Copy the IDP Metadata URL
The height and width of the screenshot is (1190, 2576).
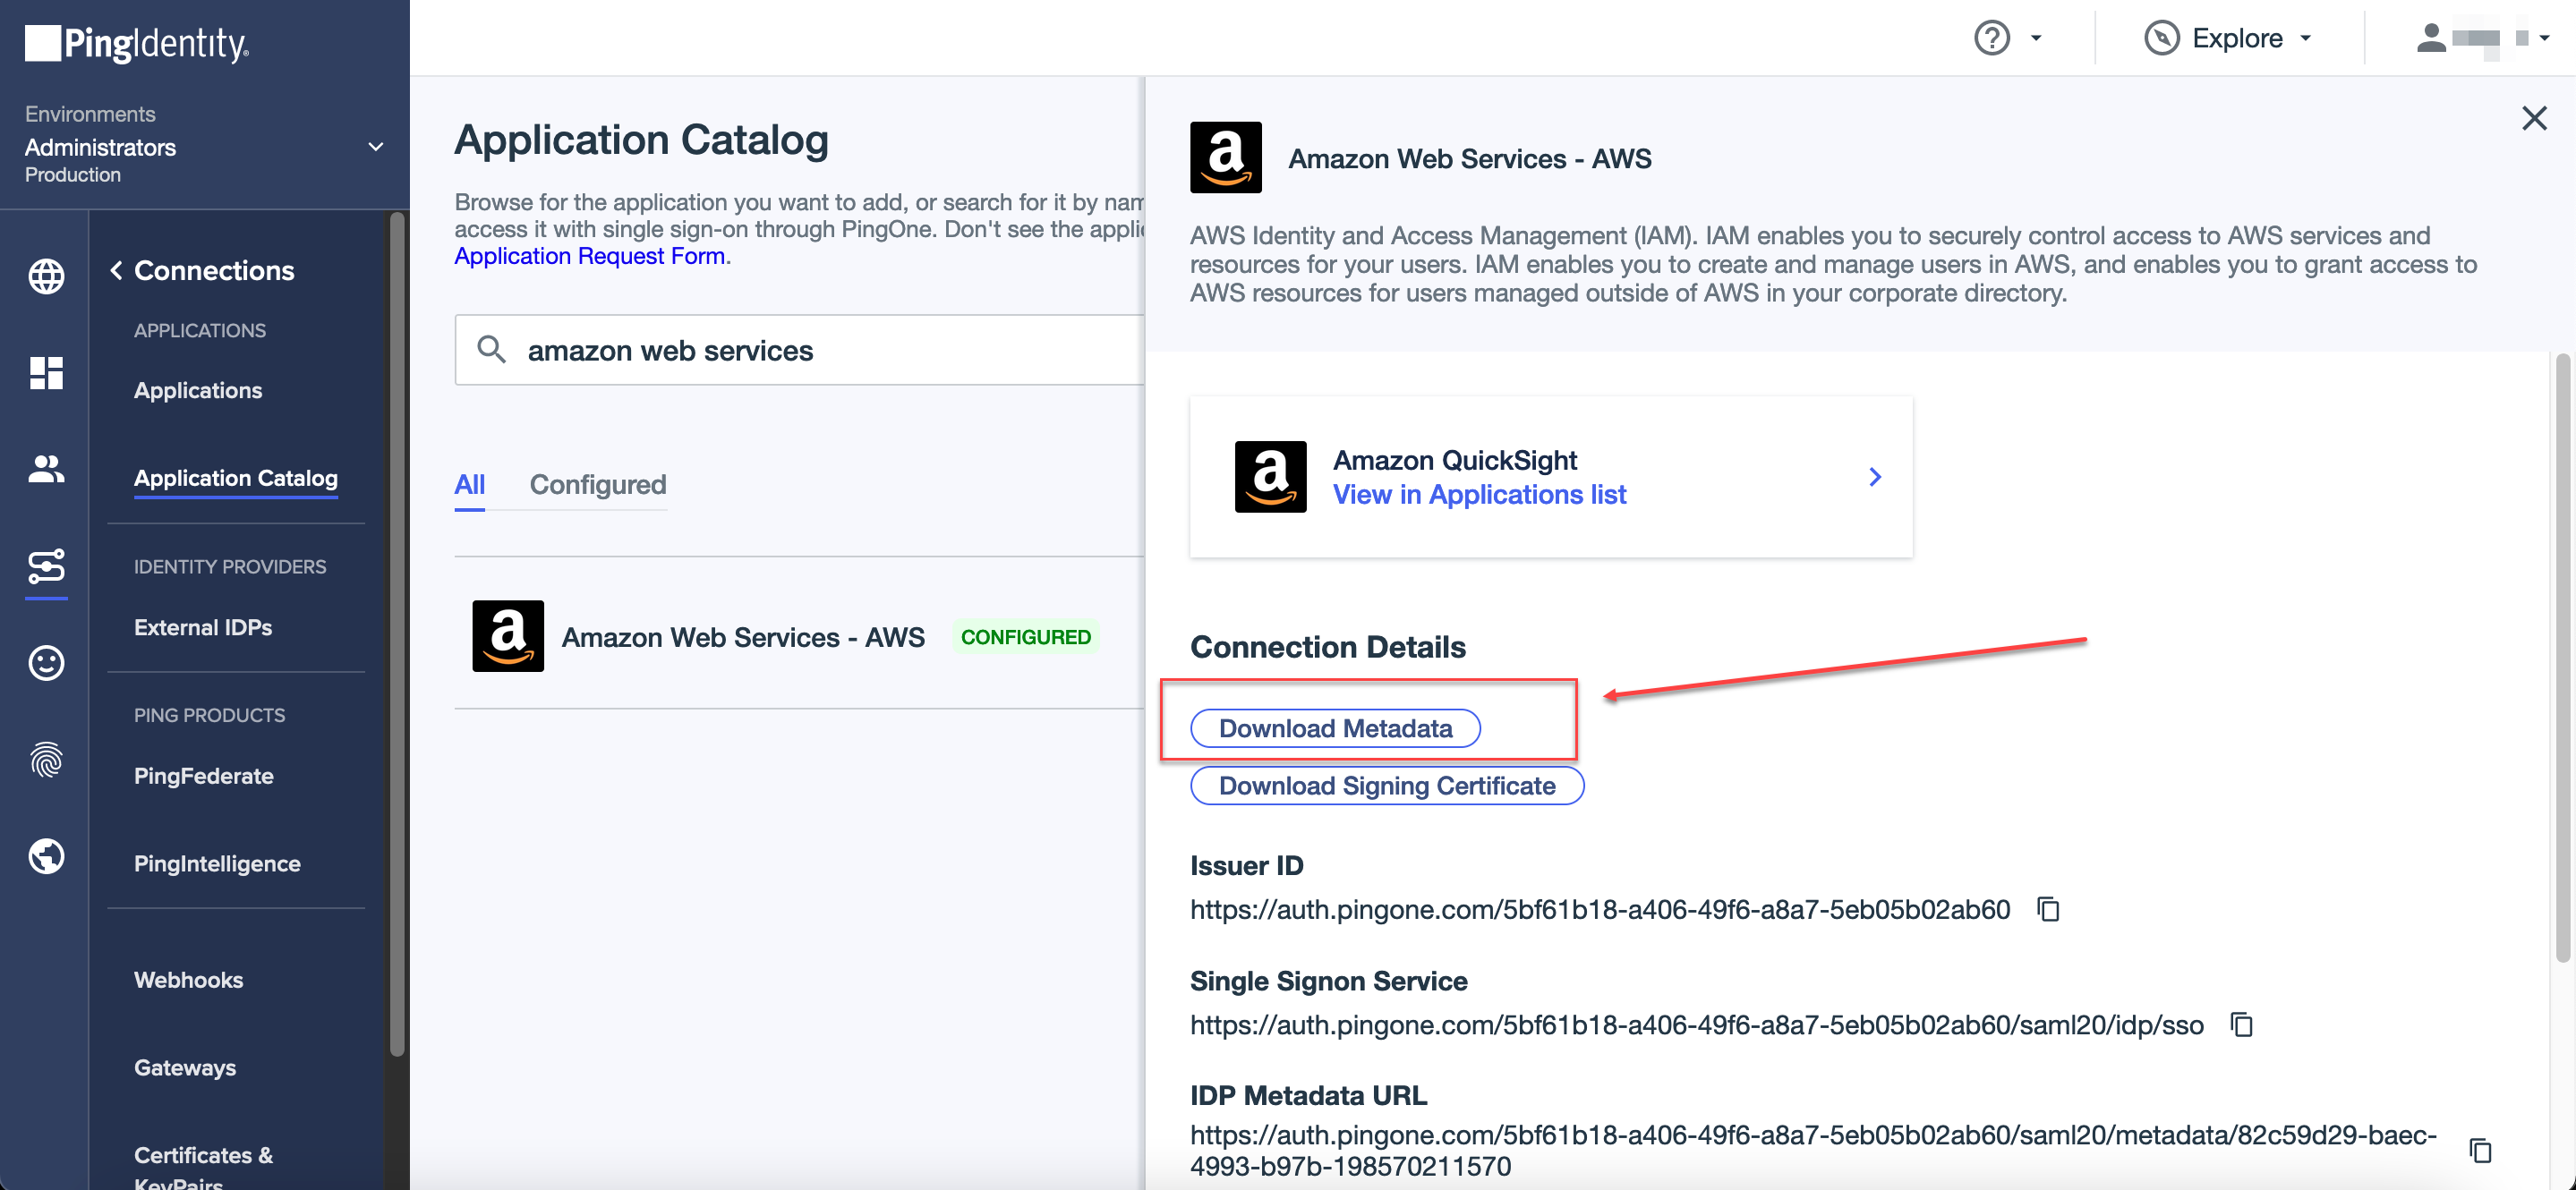2479,1150
